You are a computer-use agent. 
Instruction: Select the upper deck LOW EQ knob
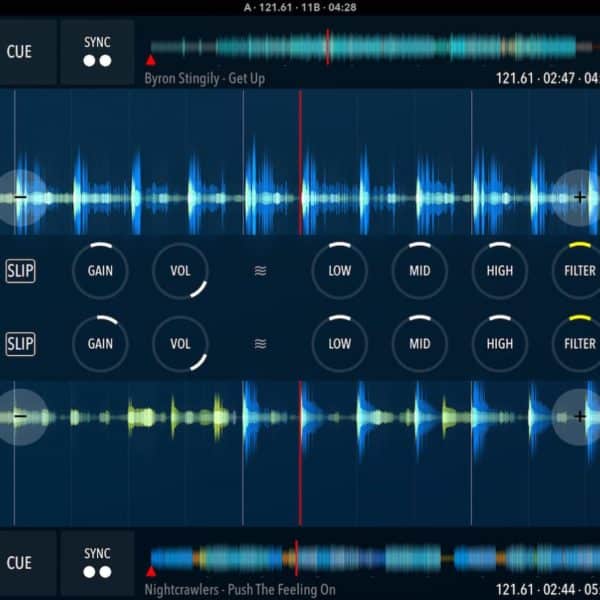pyautogui.click(x=339, y=271)
